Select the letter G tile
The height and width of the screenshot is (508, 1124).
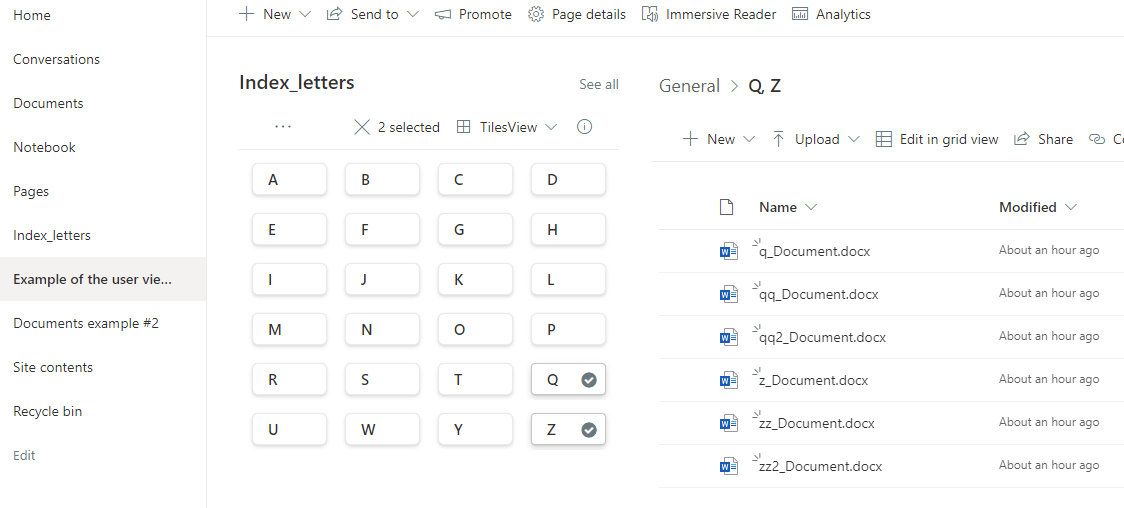475,229
